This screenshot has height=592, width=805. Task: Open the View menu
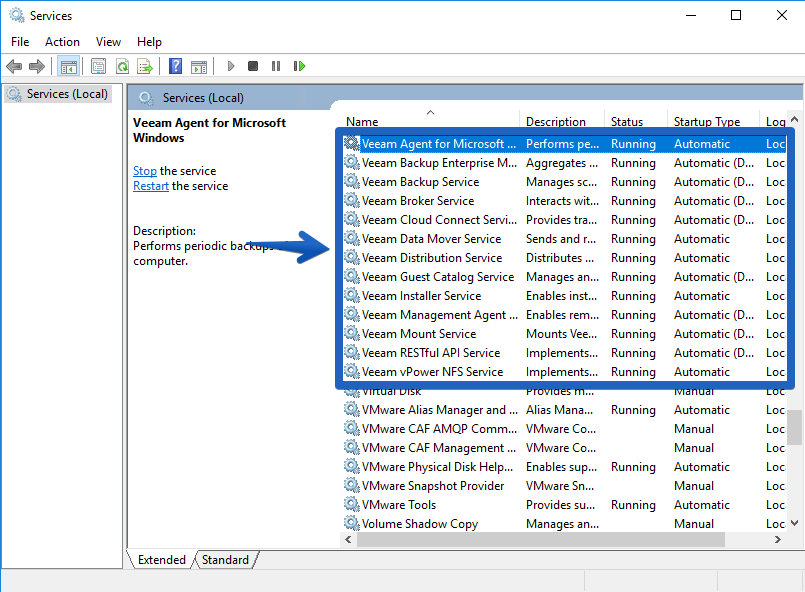click(108, 42)
